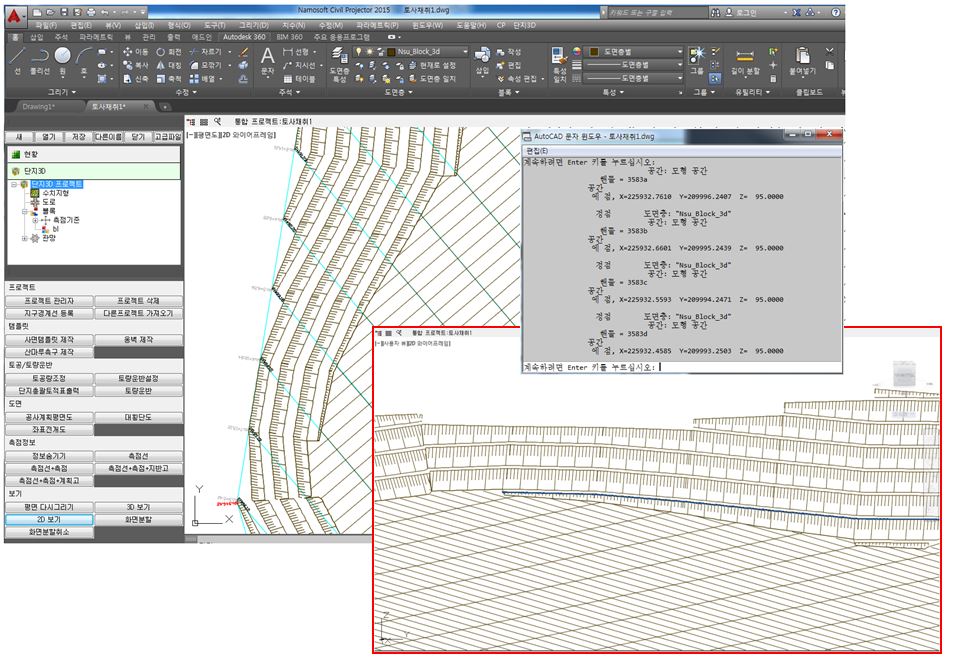
Task: Click the save icon in quick access toolbar
Action: 64,12
